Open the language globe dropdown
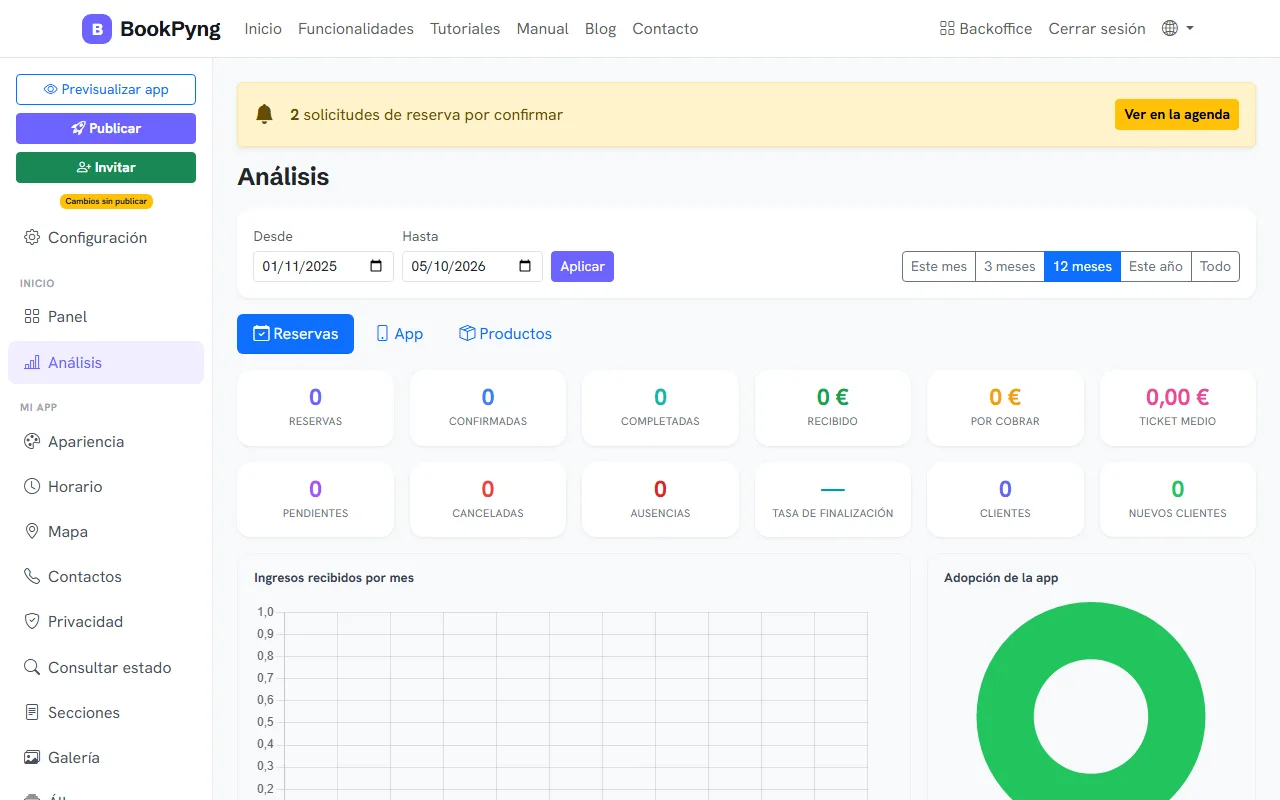 (1178, 28)
